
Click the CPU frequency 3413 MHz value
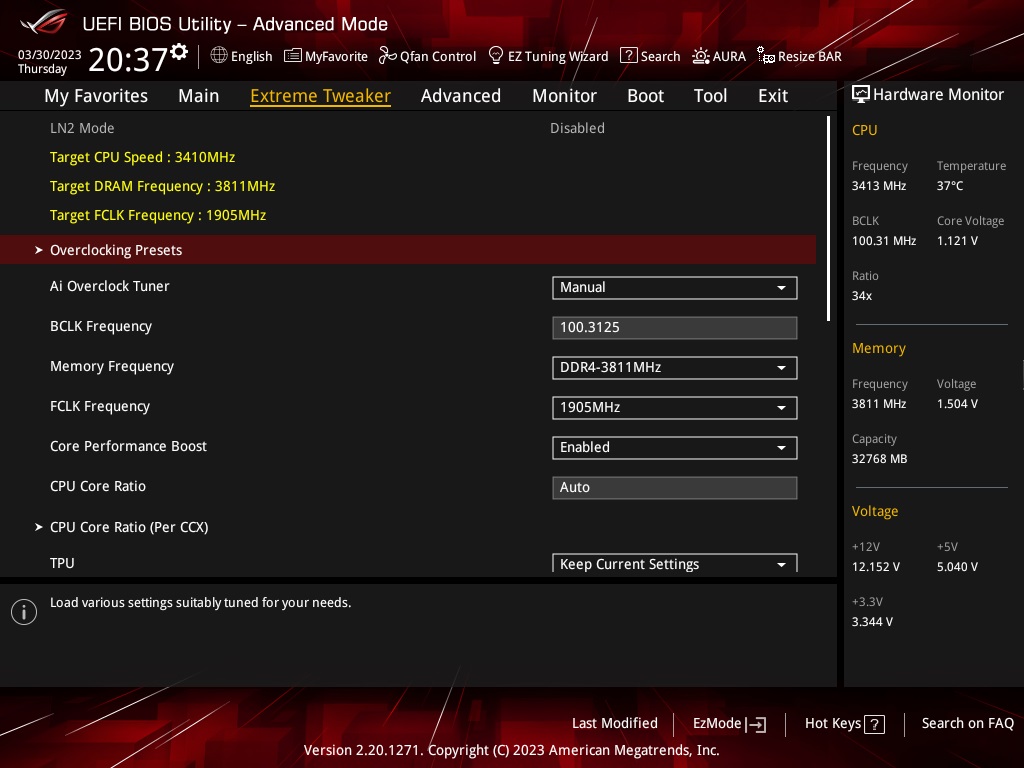coord(878,185)
